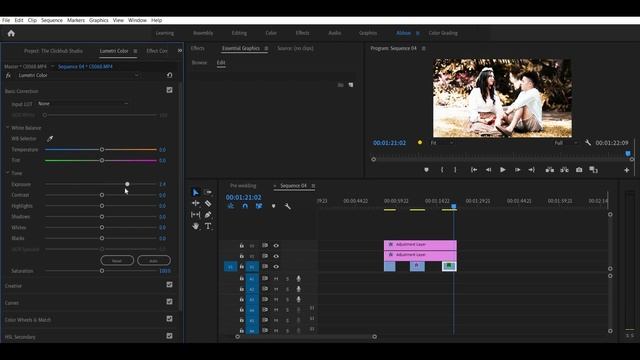Add a marker in the timeline
The width and height of the screenshot is (640, 360).
click(273, 206)
